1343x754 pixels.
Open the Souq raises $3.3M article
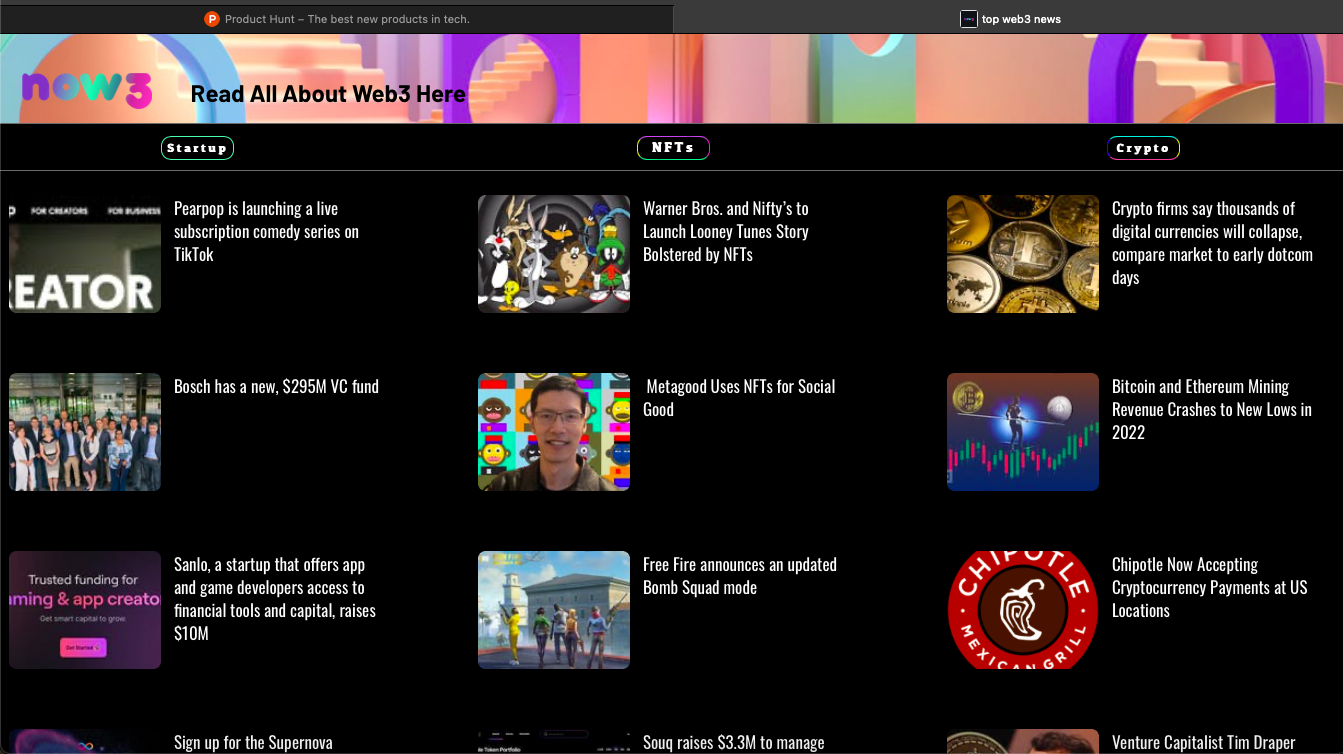[734, 742]
